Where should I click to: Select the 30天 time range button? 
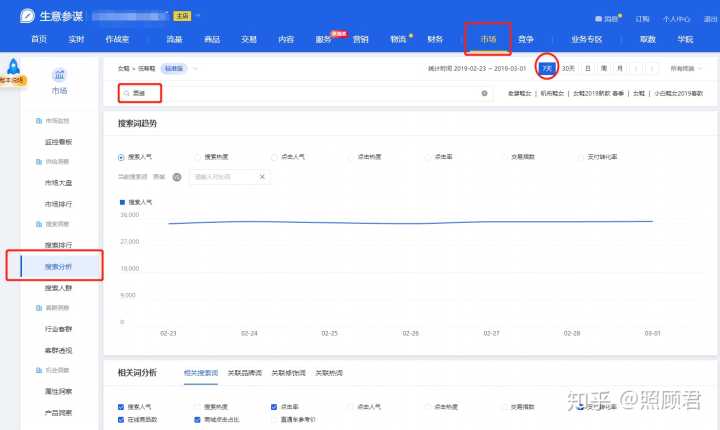coord(568,68)
